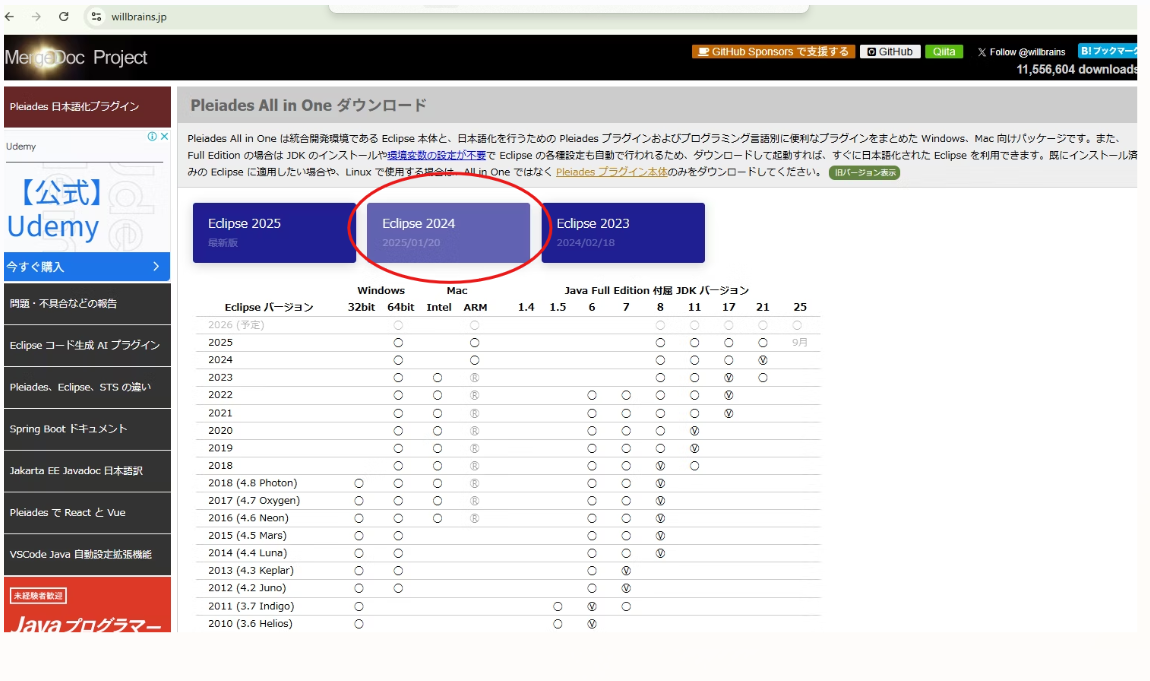
Task: Open 問題・不具合などの報告 sidebar item
Action: pyautogui.click(x=87, y=303)
